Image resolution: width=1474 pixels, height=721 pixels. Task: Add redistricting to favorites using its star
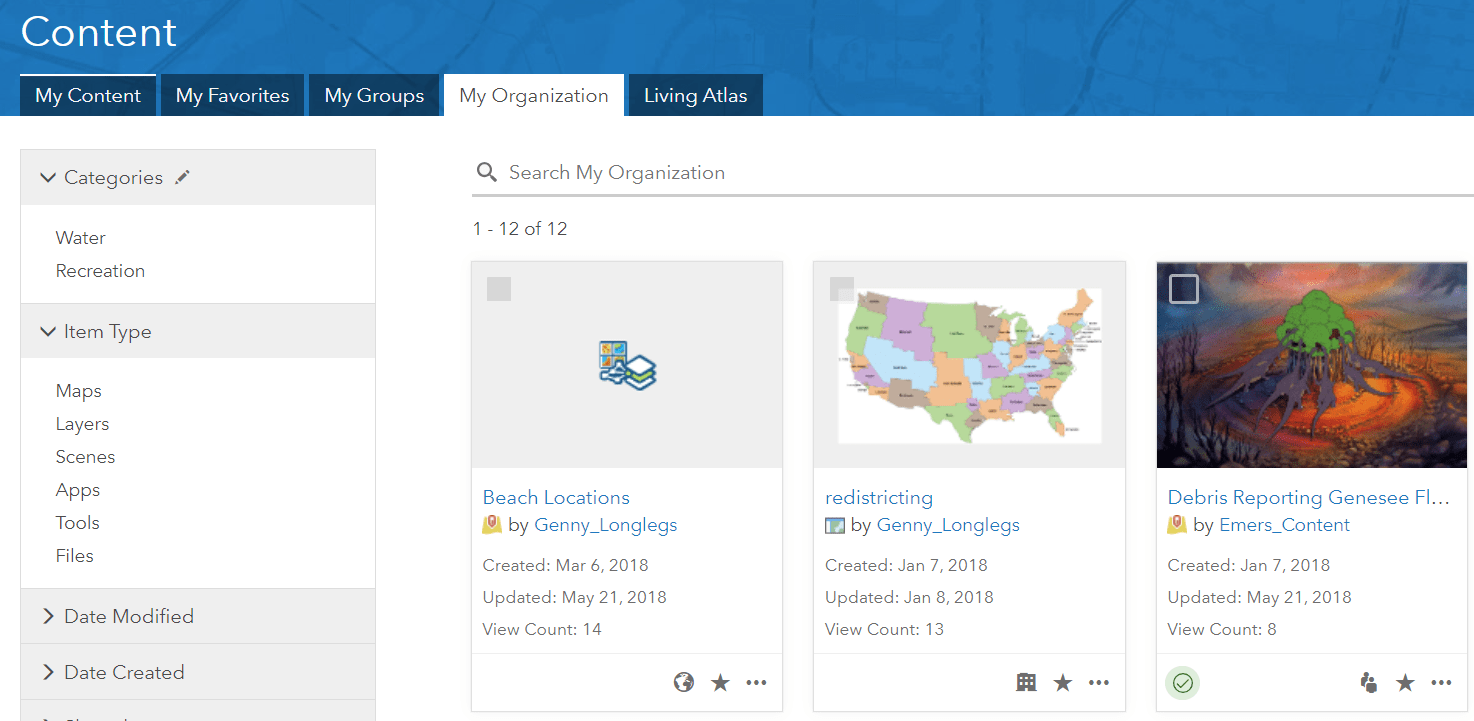1062,683
